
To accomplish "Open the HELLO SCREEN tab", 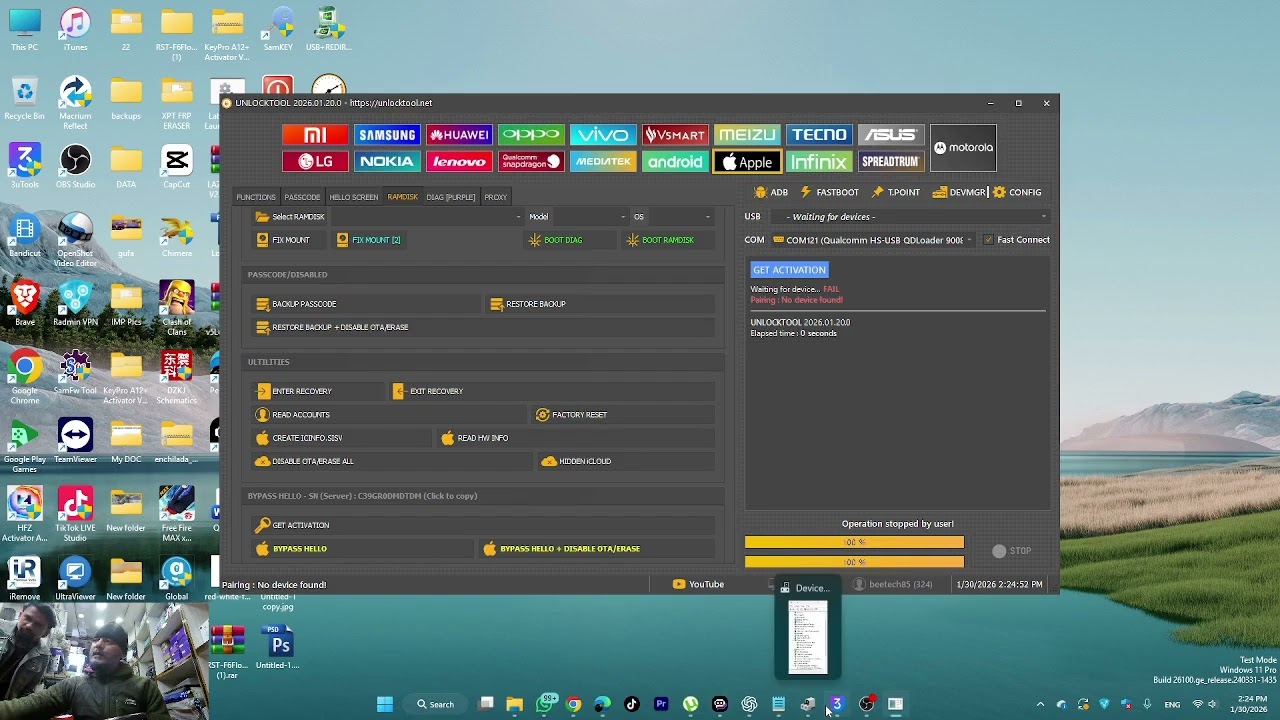I will pos(354,197).
